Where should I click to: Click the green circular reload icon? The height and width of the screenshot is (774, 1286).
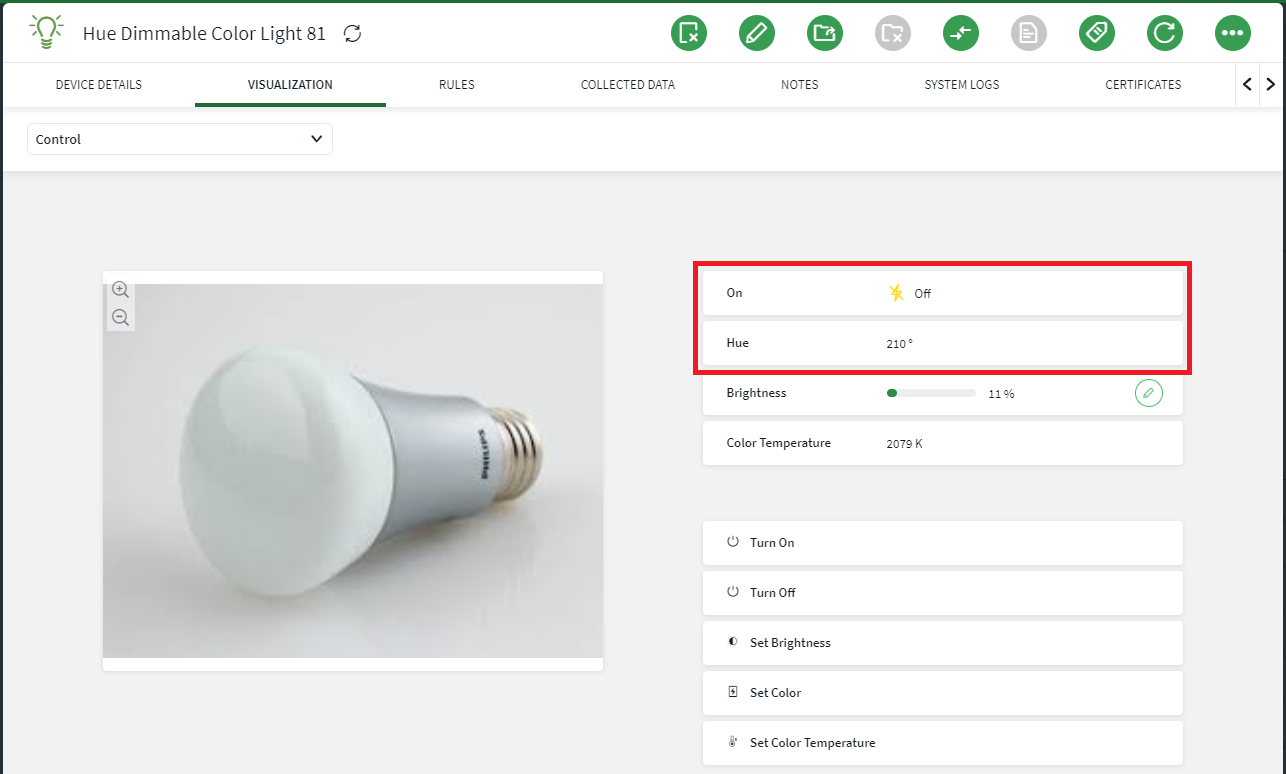click(x=1165, y=33)
